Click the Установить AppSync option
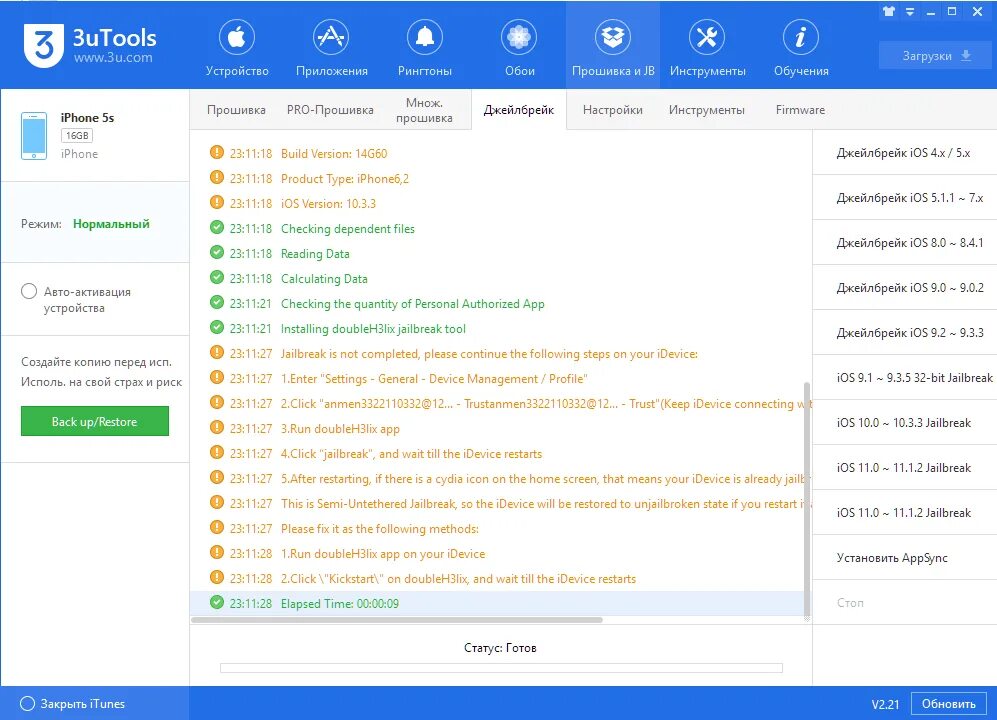The width and height of the screenshot is (997, 720). [x=905, y=558]
